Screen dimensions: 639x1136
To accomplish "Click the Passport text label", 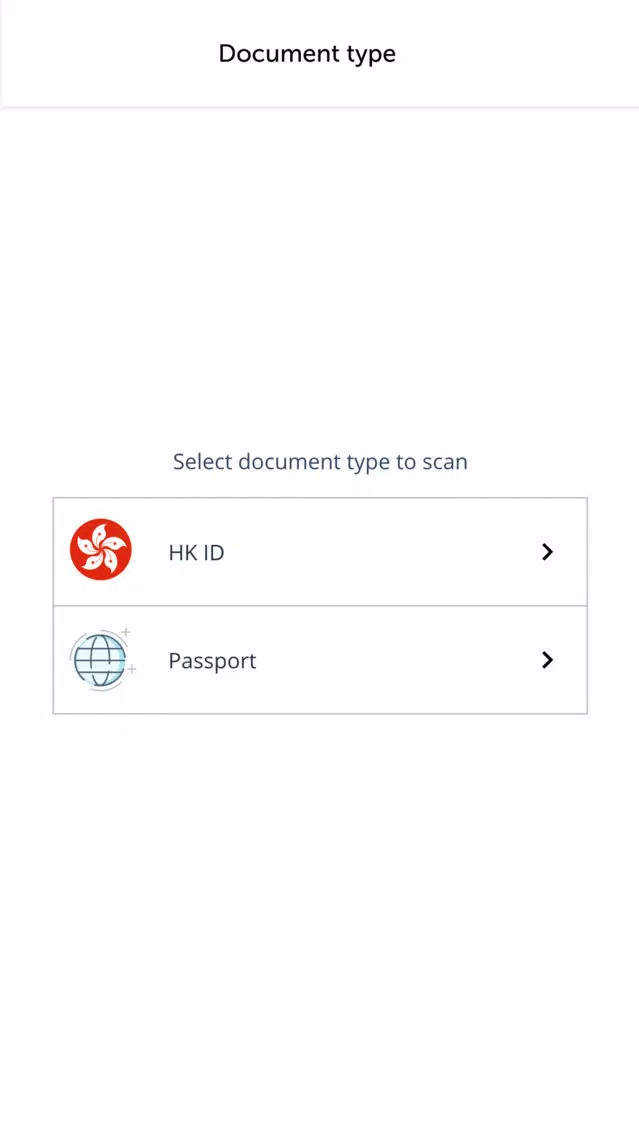I will coord(212,661).
